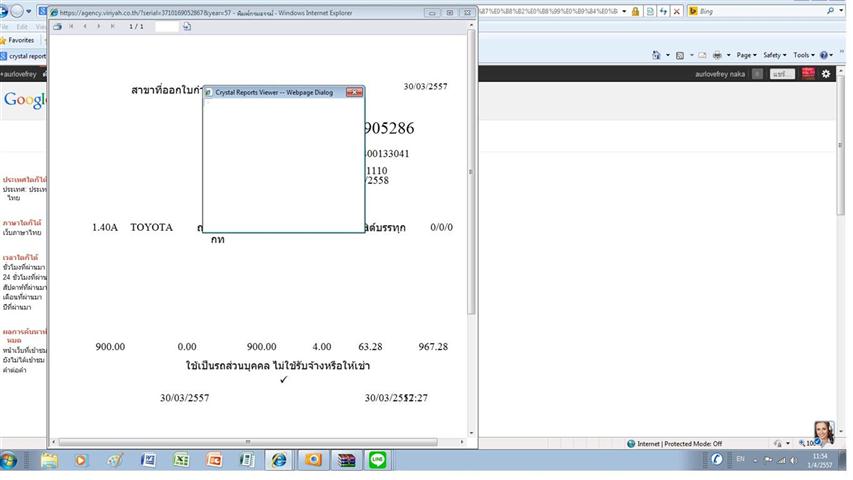This screenshot has height=480, width=853.
Task: Click the 63.28 value in report
Action: [370, 347]
